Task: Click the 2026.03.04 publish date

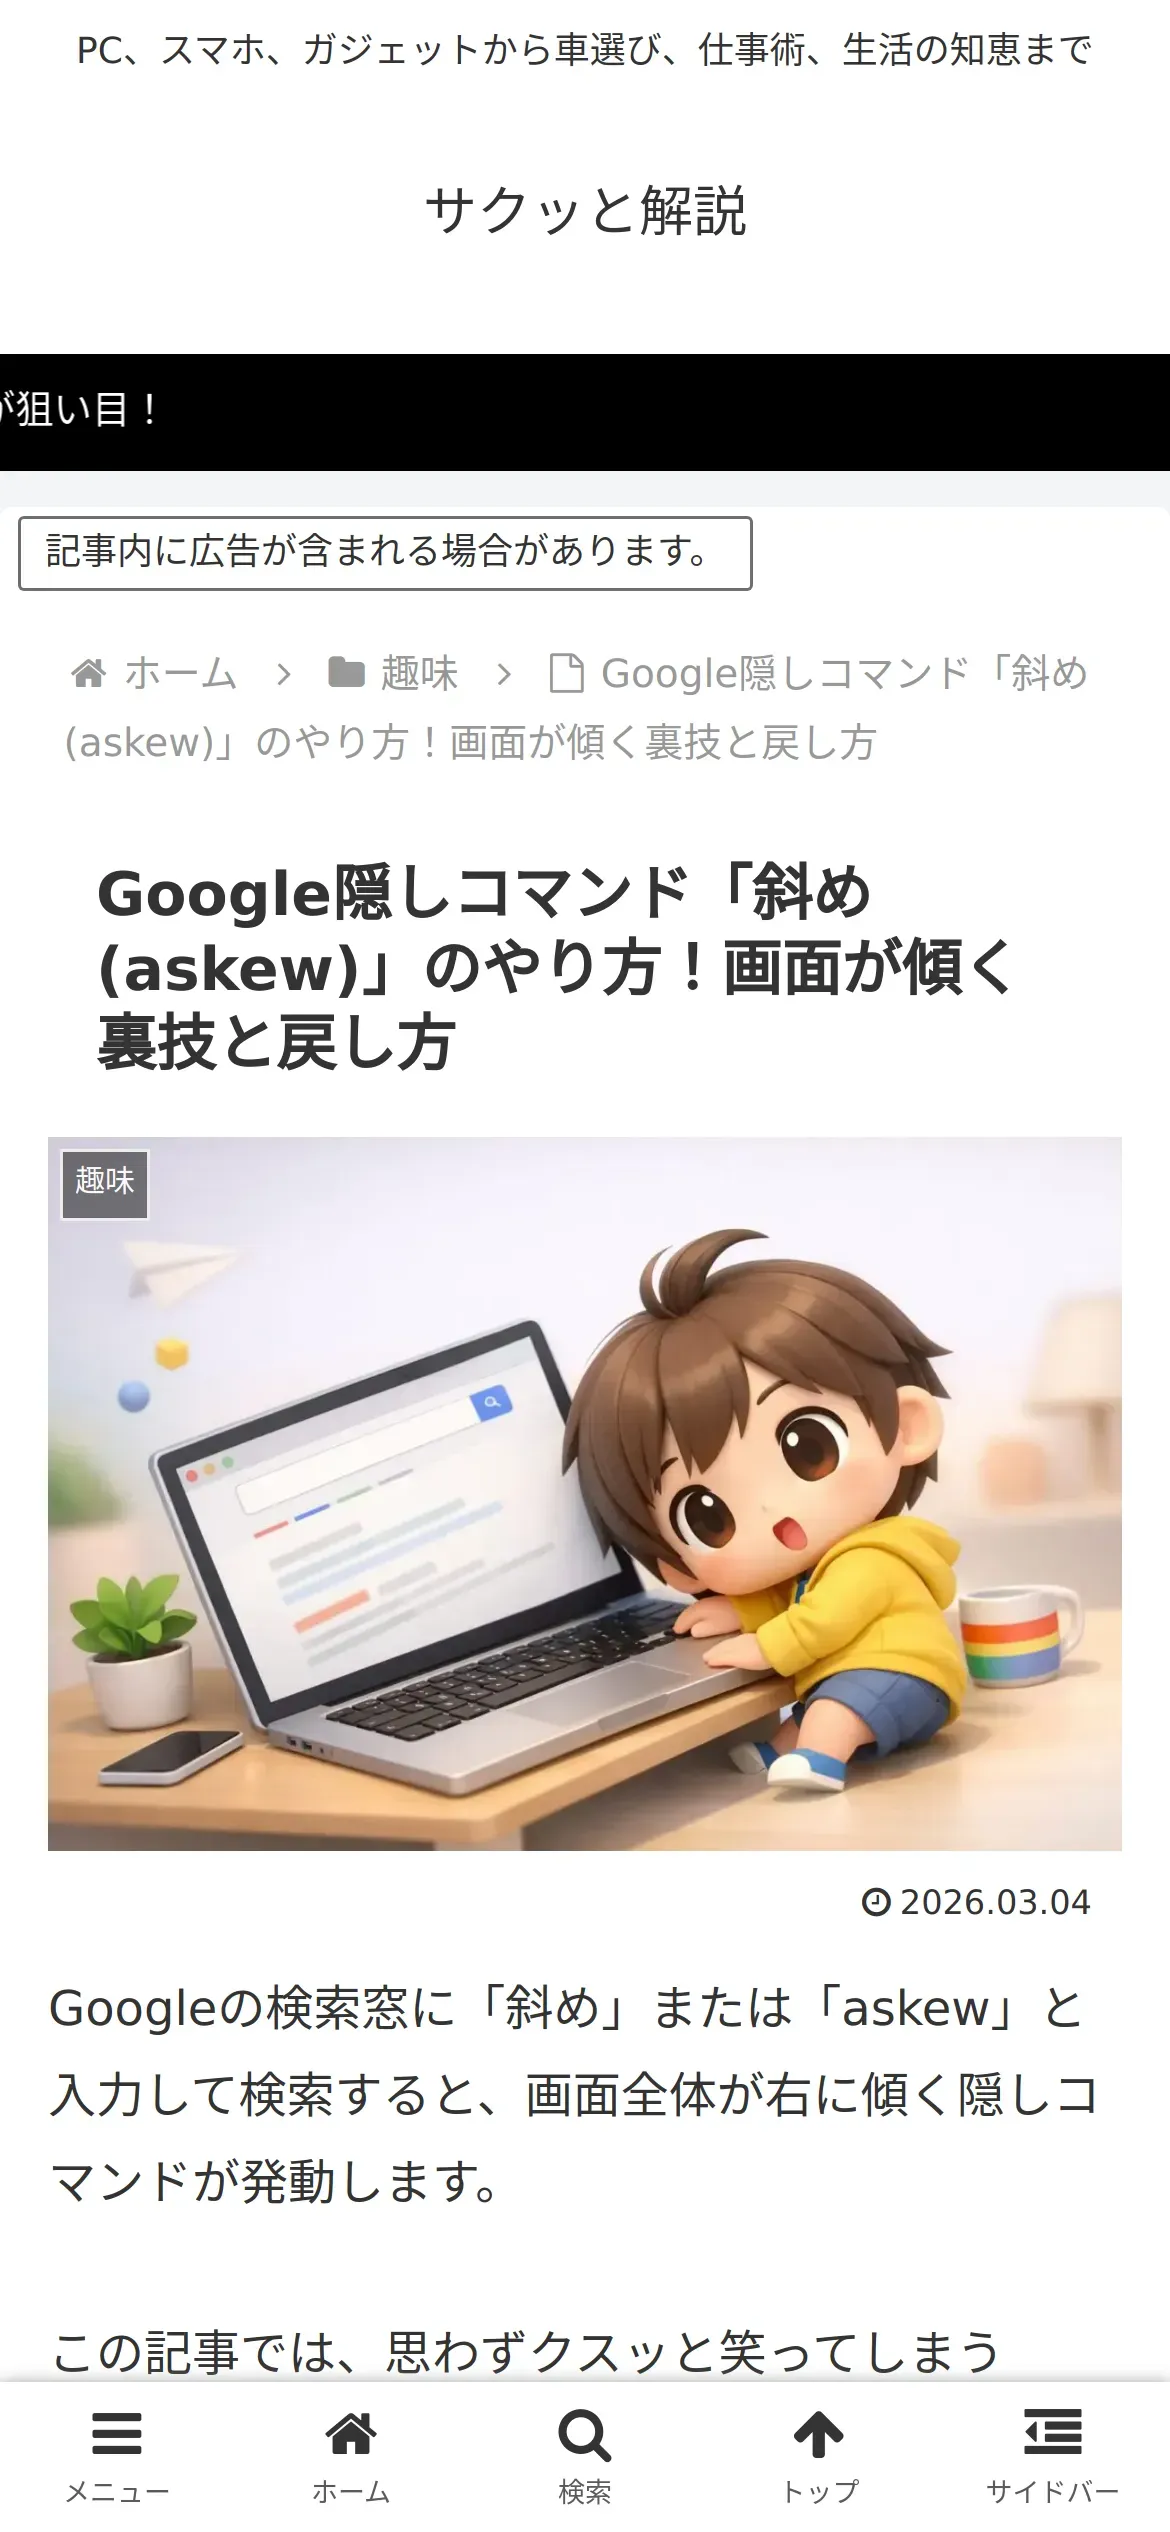Action: (x=995, y=1902)
